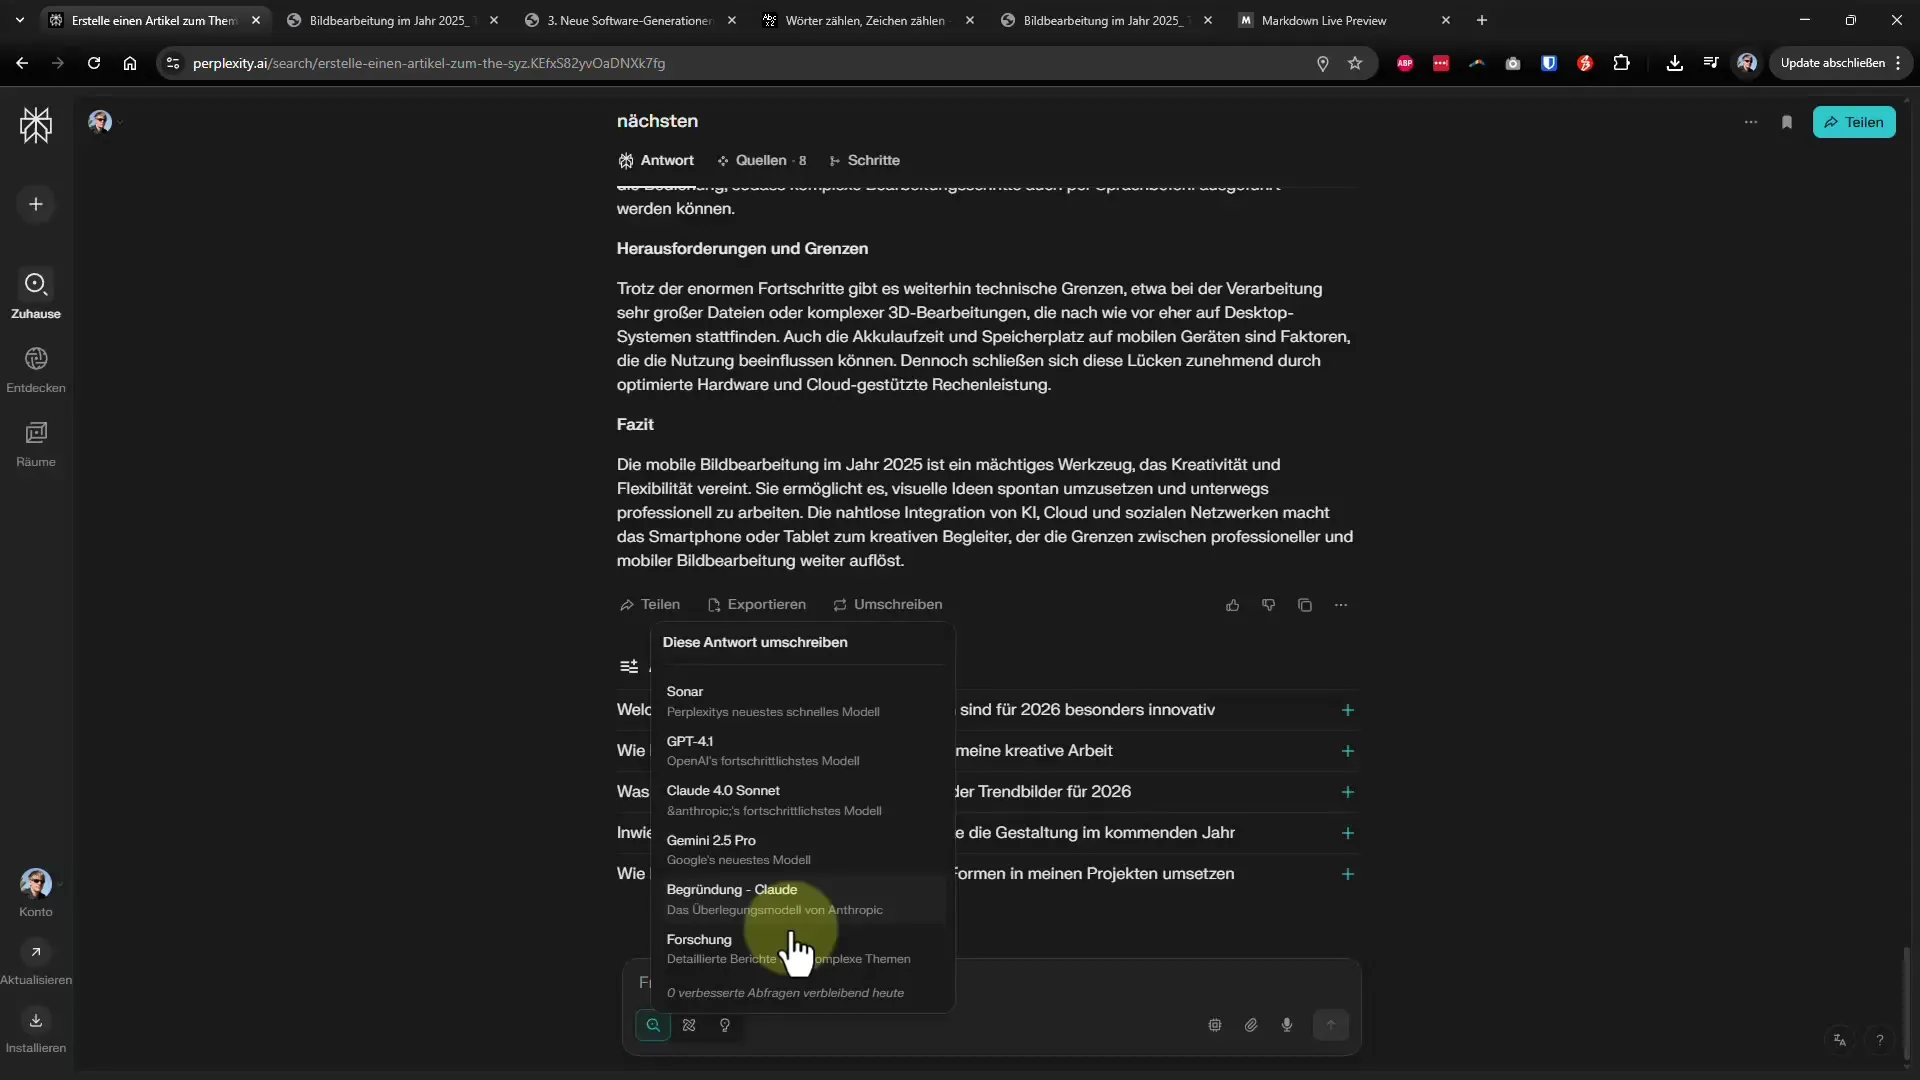Open a new browser tab
The width and height of the screenshot is (1920, 1080).
click(1482, 20)
